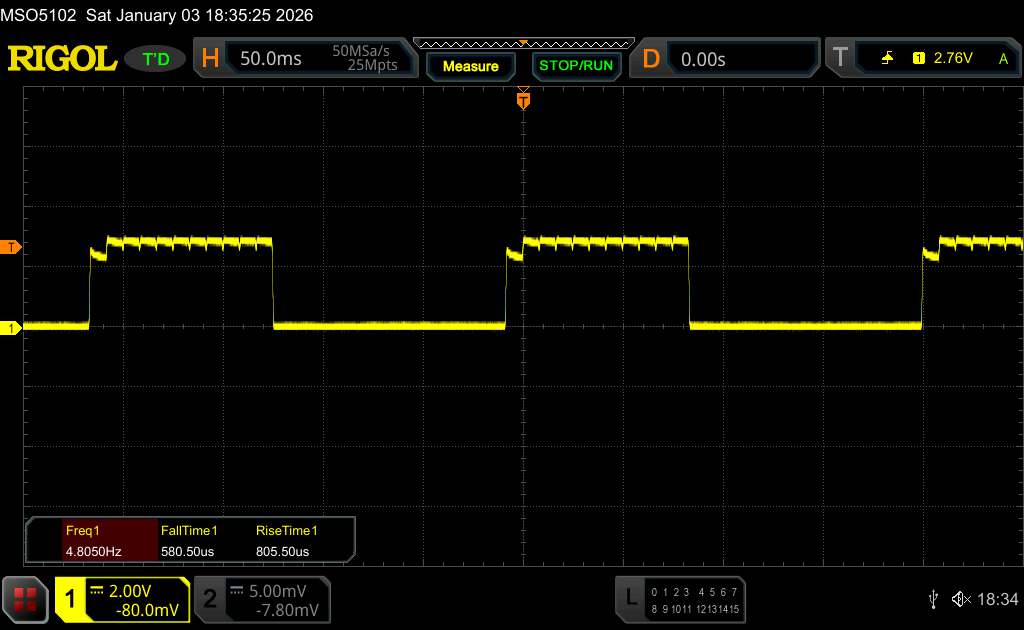1024x630 pixels.
Task: Click the 50MSa/s sample rate and memory depth readout
Action: 365,59
